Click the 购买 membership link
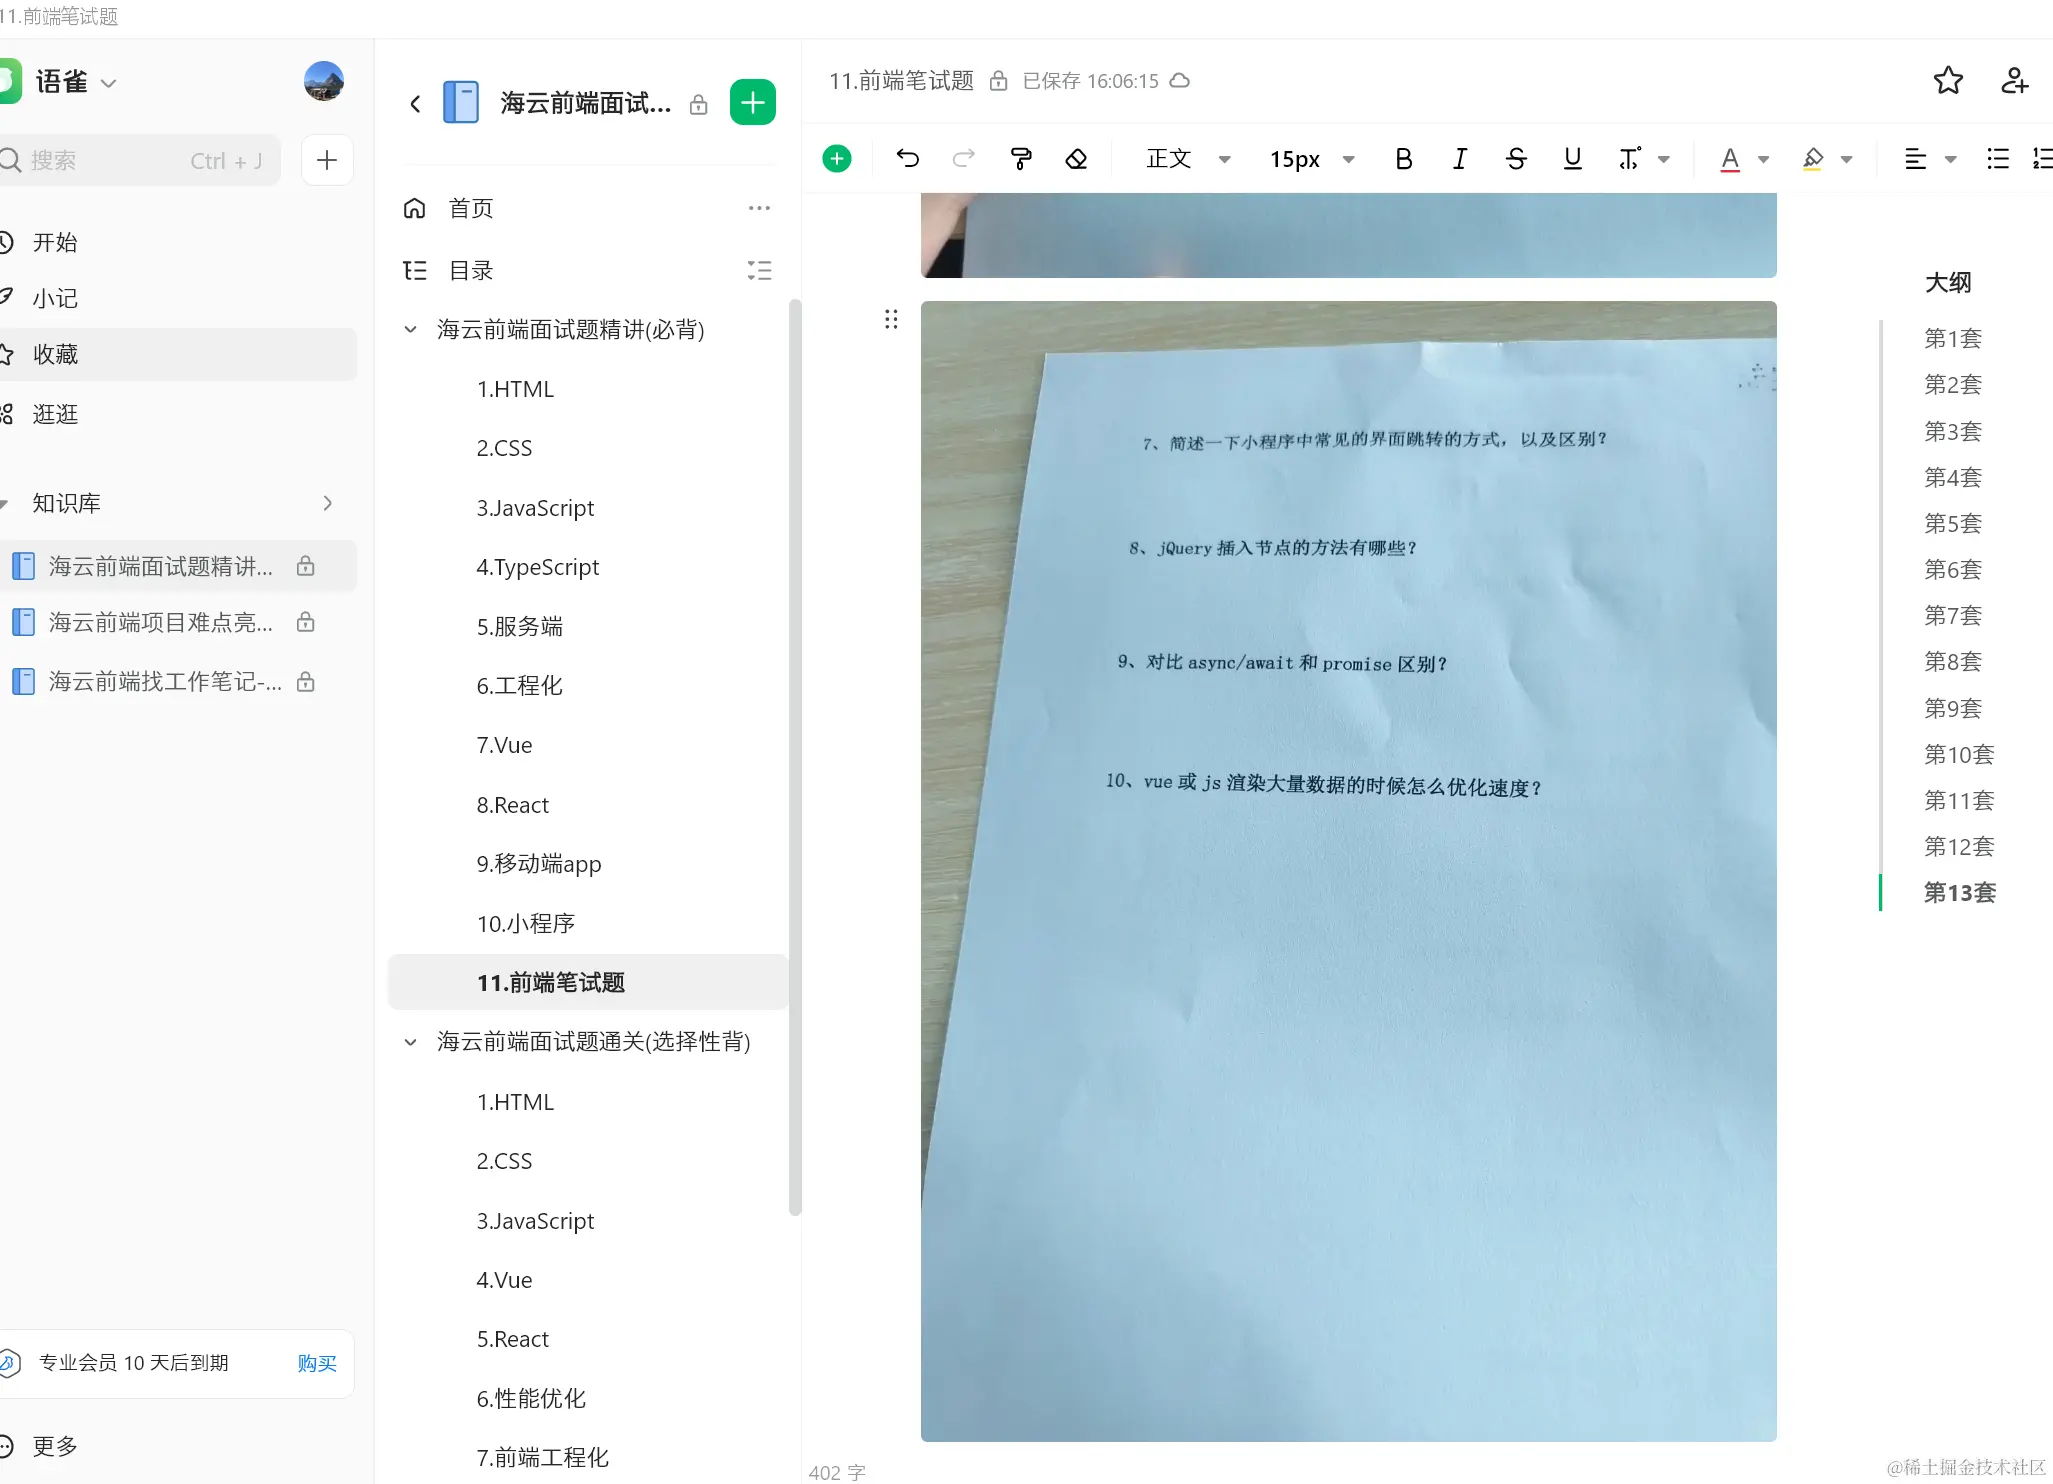Viewport: 2053px width, 1484px height. tap(316, 1363)
